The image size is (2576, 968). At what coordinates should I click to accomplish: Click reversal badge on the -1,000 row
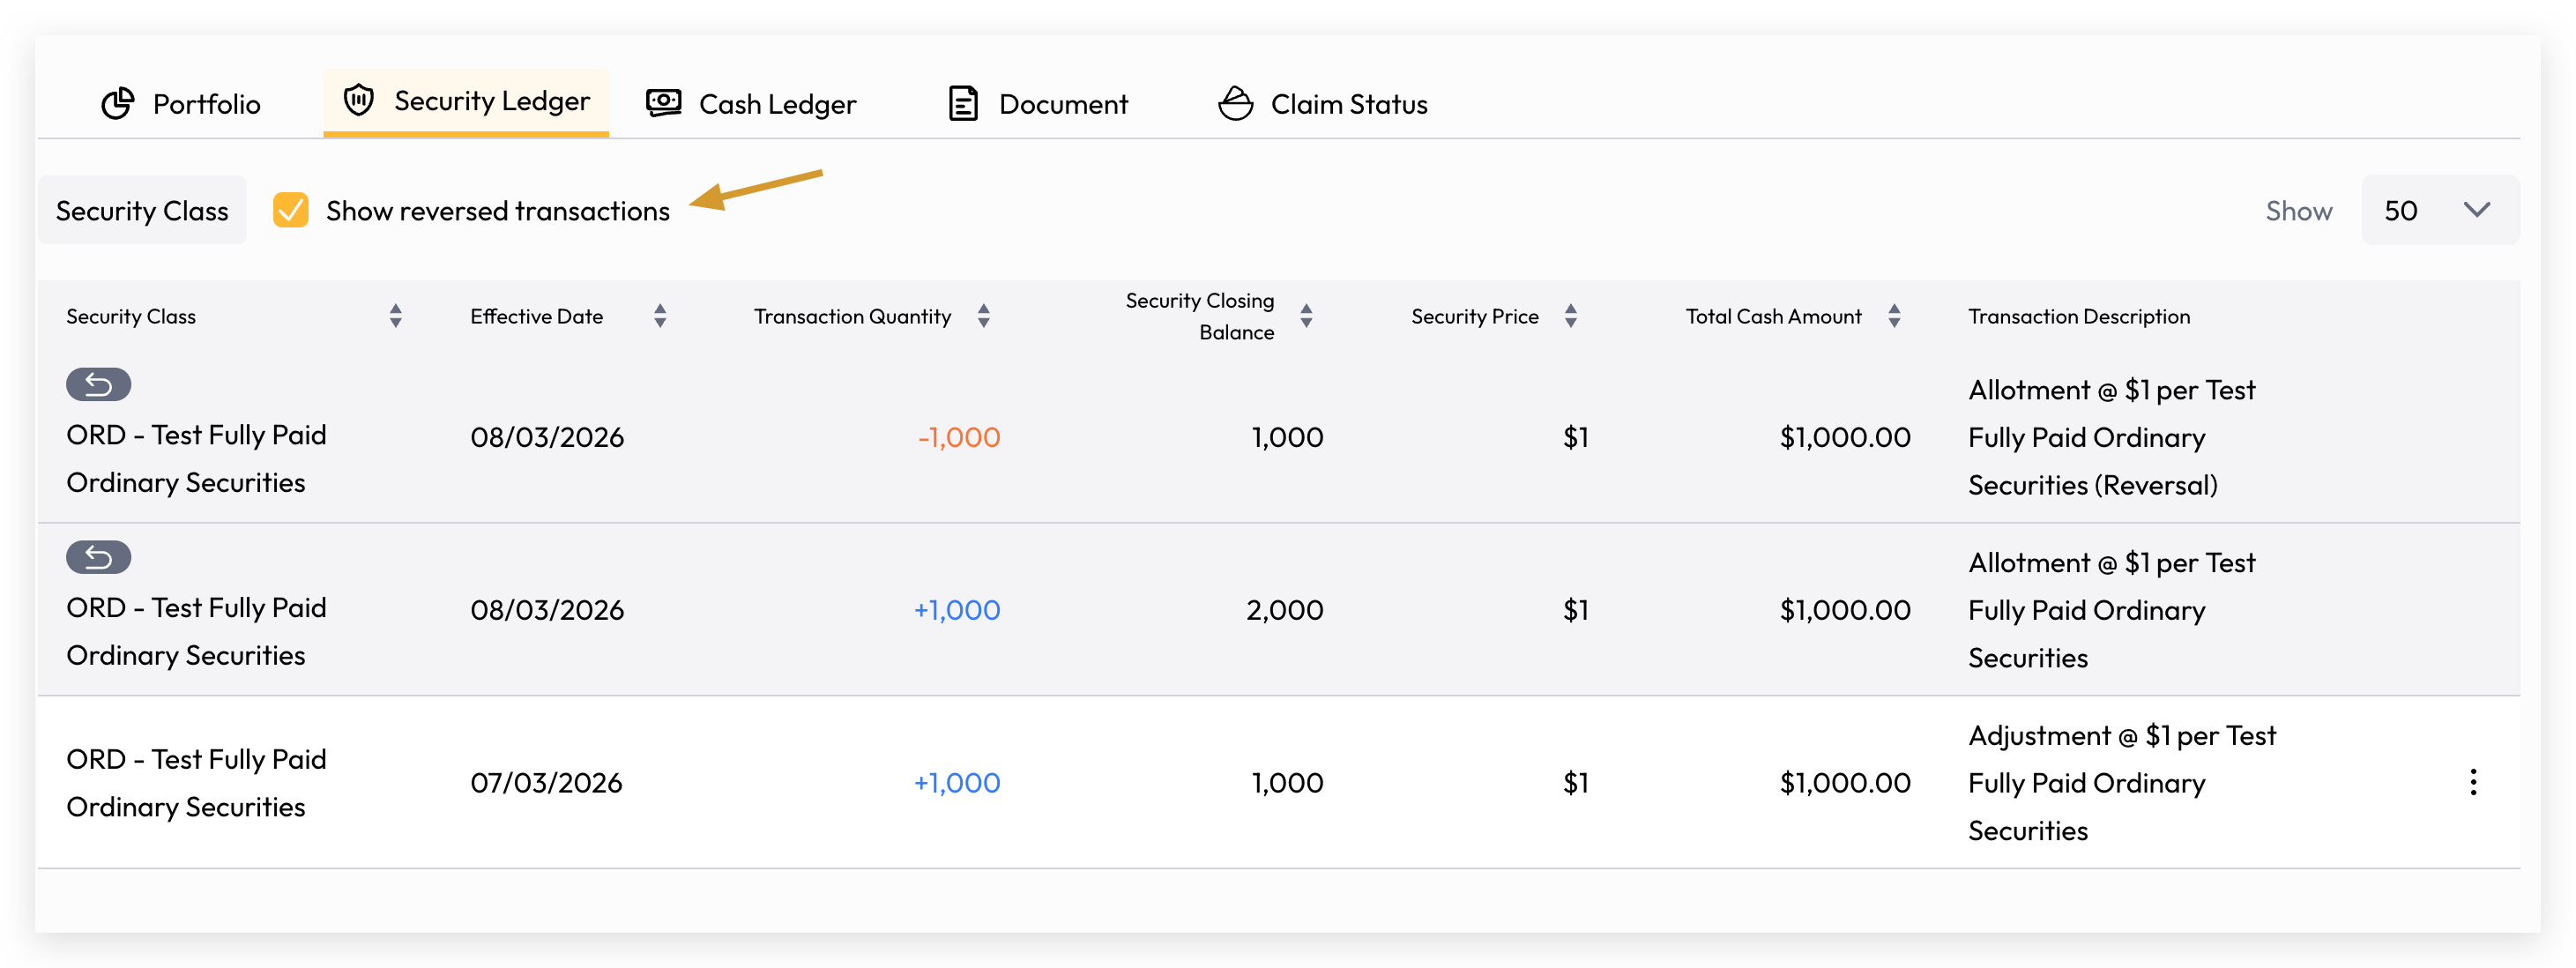click(99, 385)
